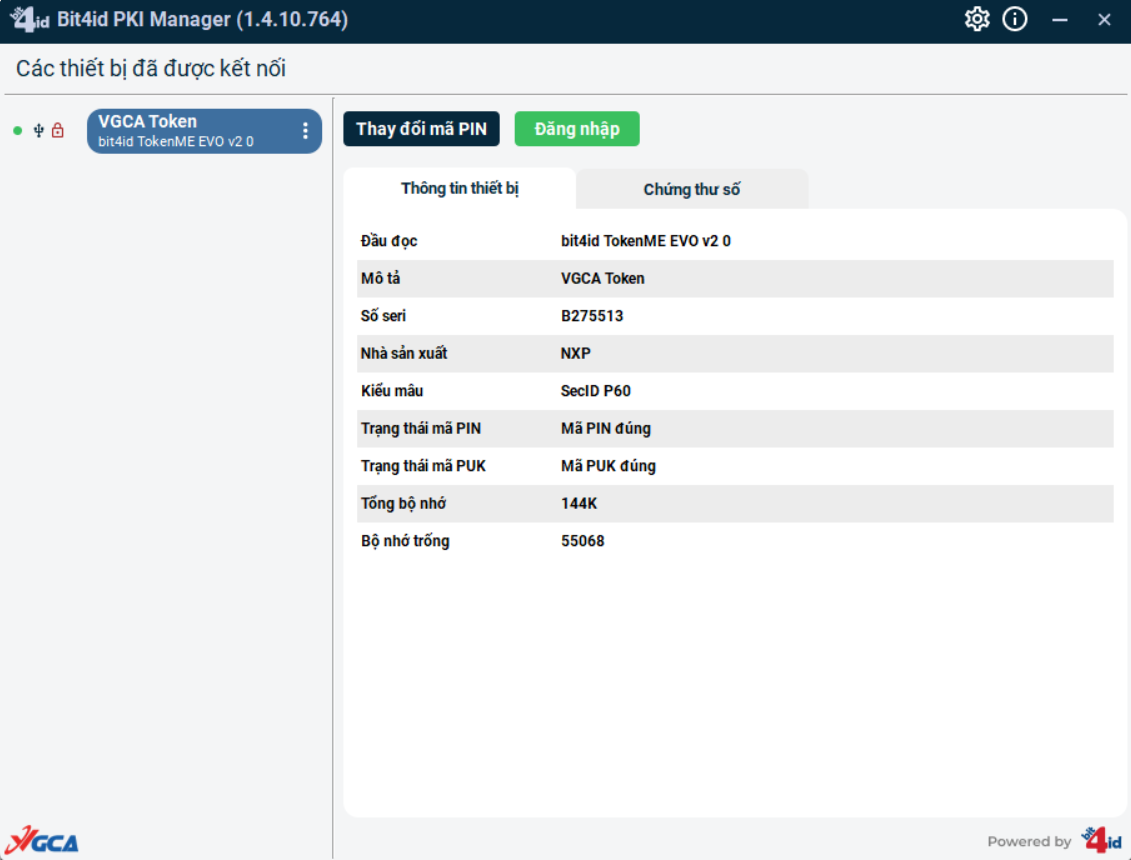1131x860 pixels.
Task: Click the Trạng thái mã PIN label
Action: click(421, 429)
